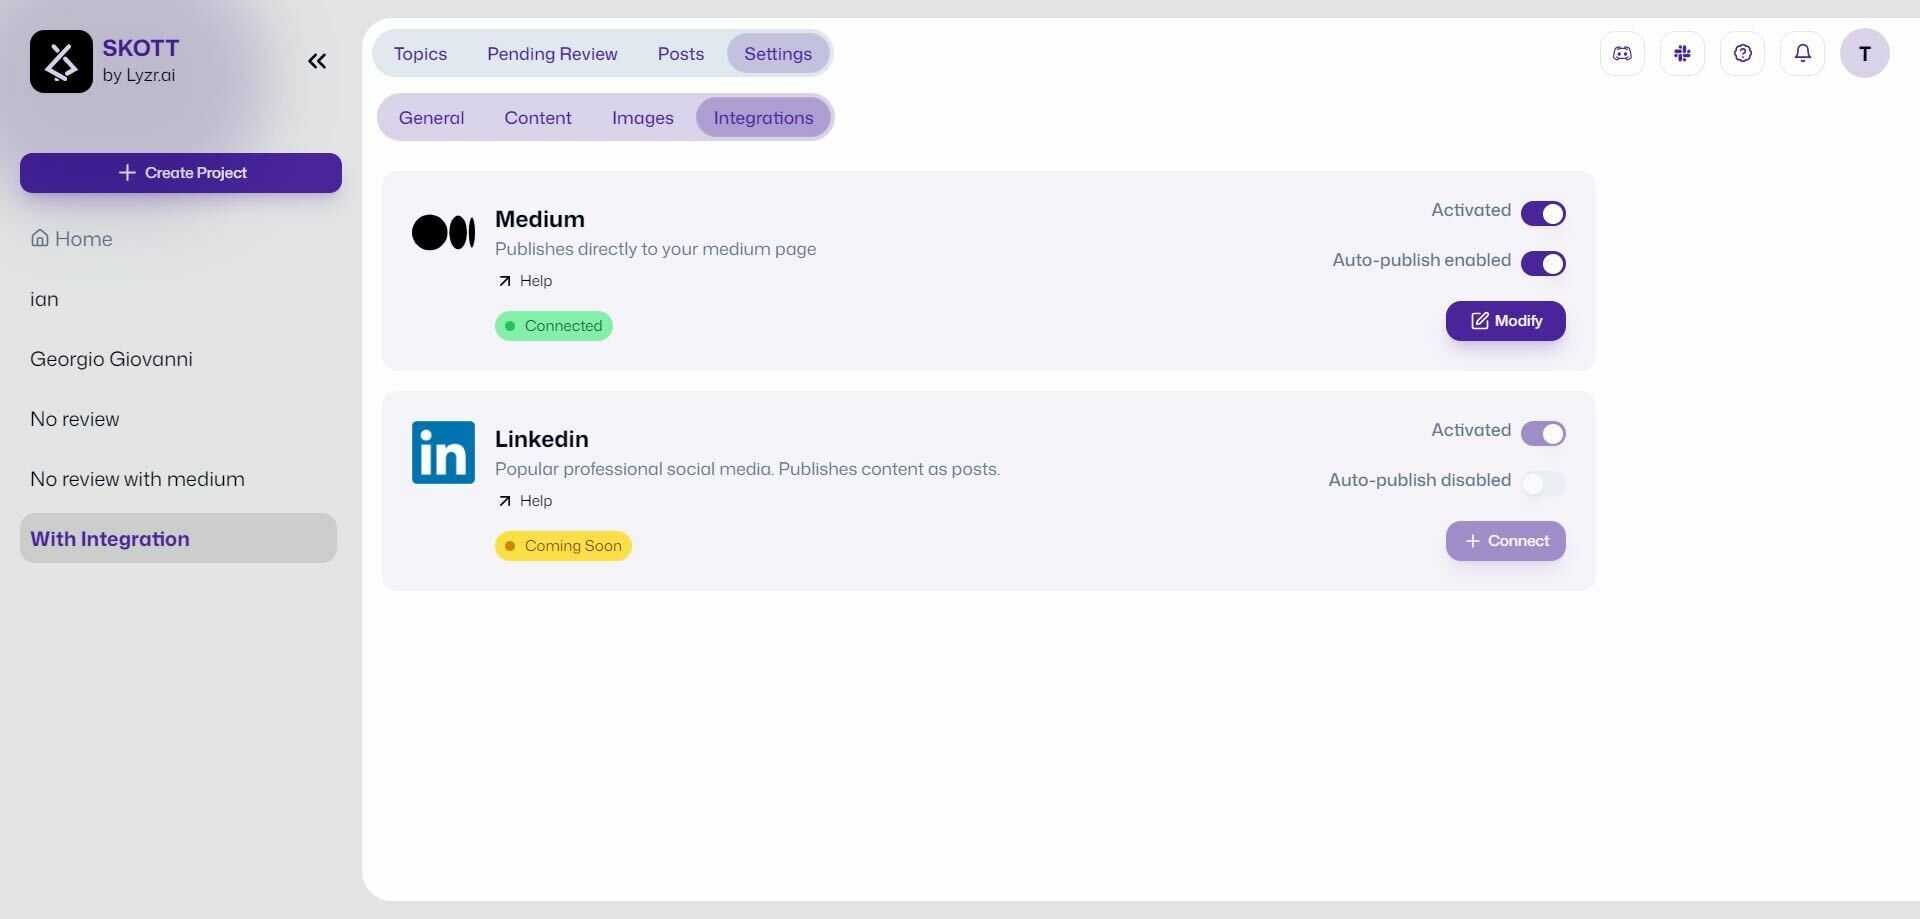Toggle Medium Activated switch
The image size is (1920, 919).
point(1543,213)
